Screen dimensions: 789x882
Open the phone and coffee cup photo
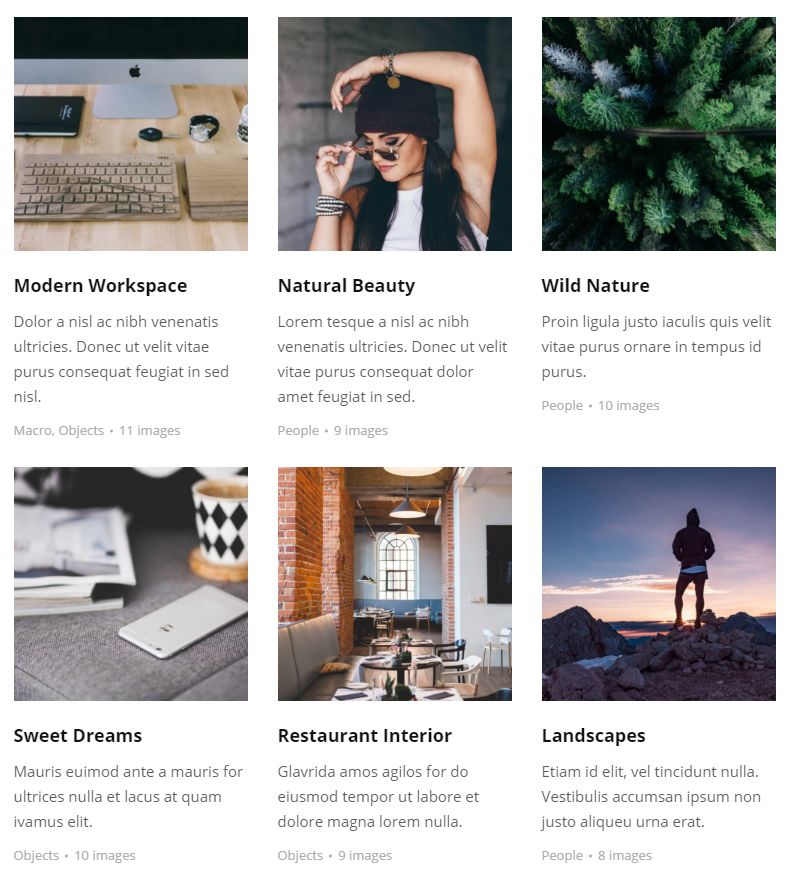pyautogui.click(x=130, y=584)
